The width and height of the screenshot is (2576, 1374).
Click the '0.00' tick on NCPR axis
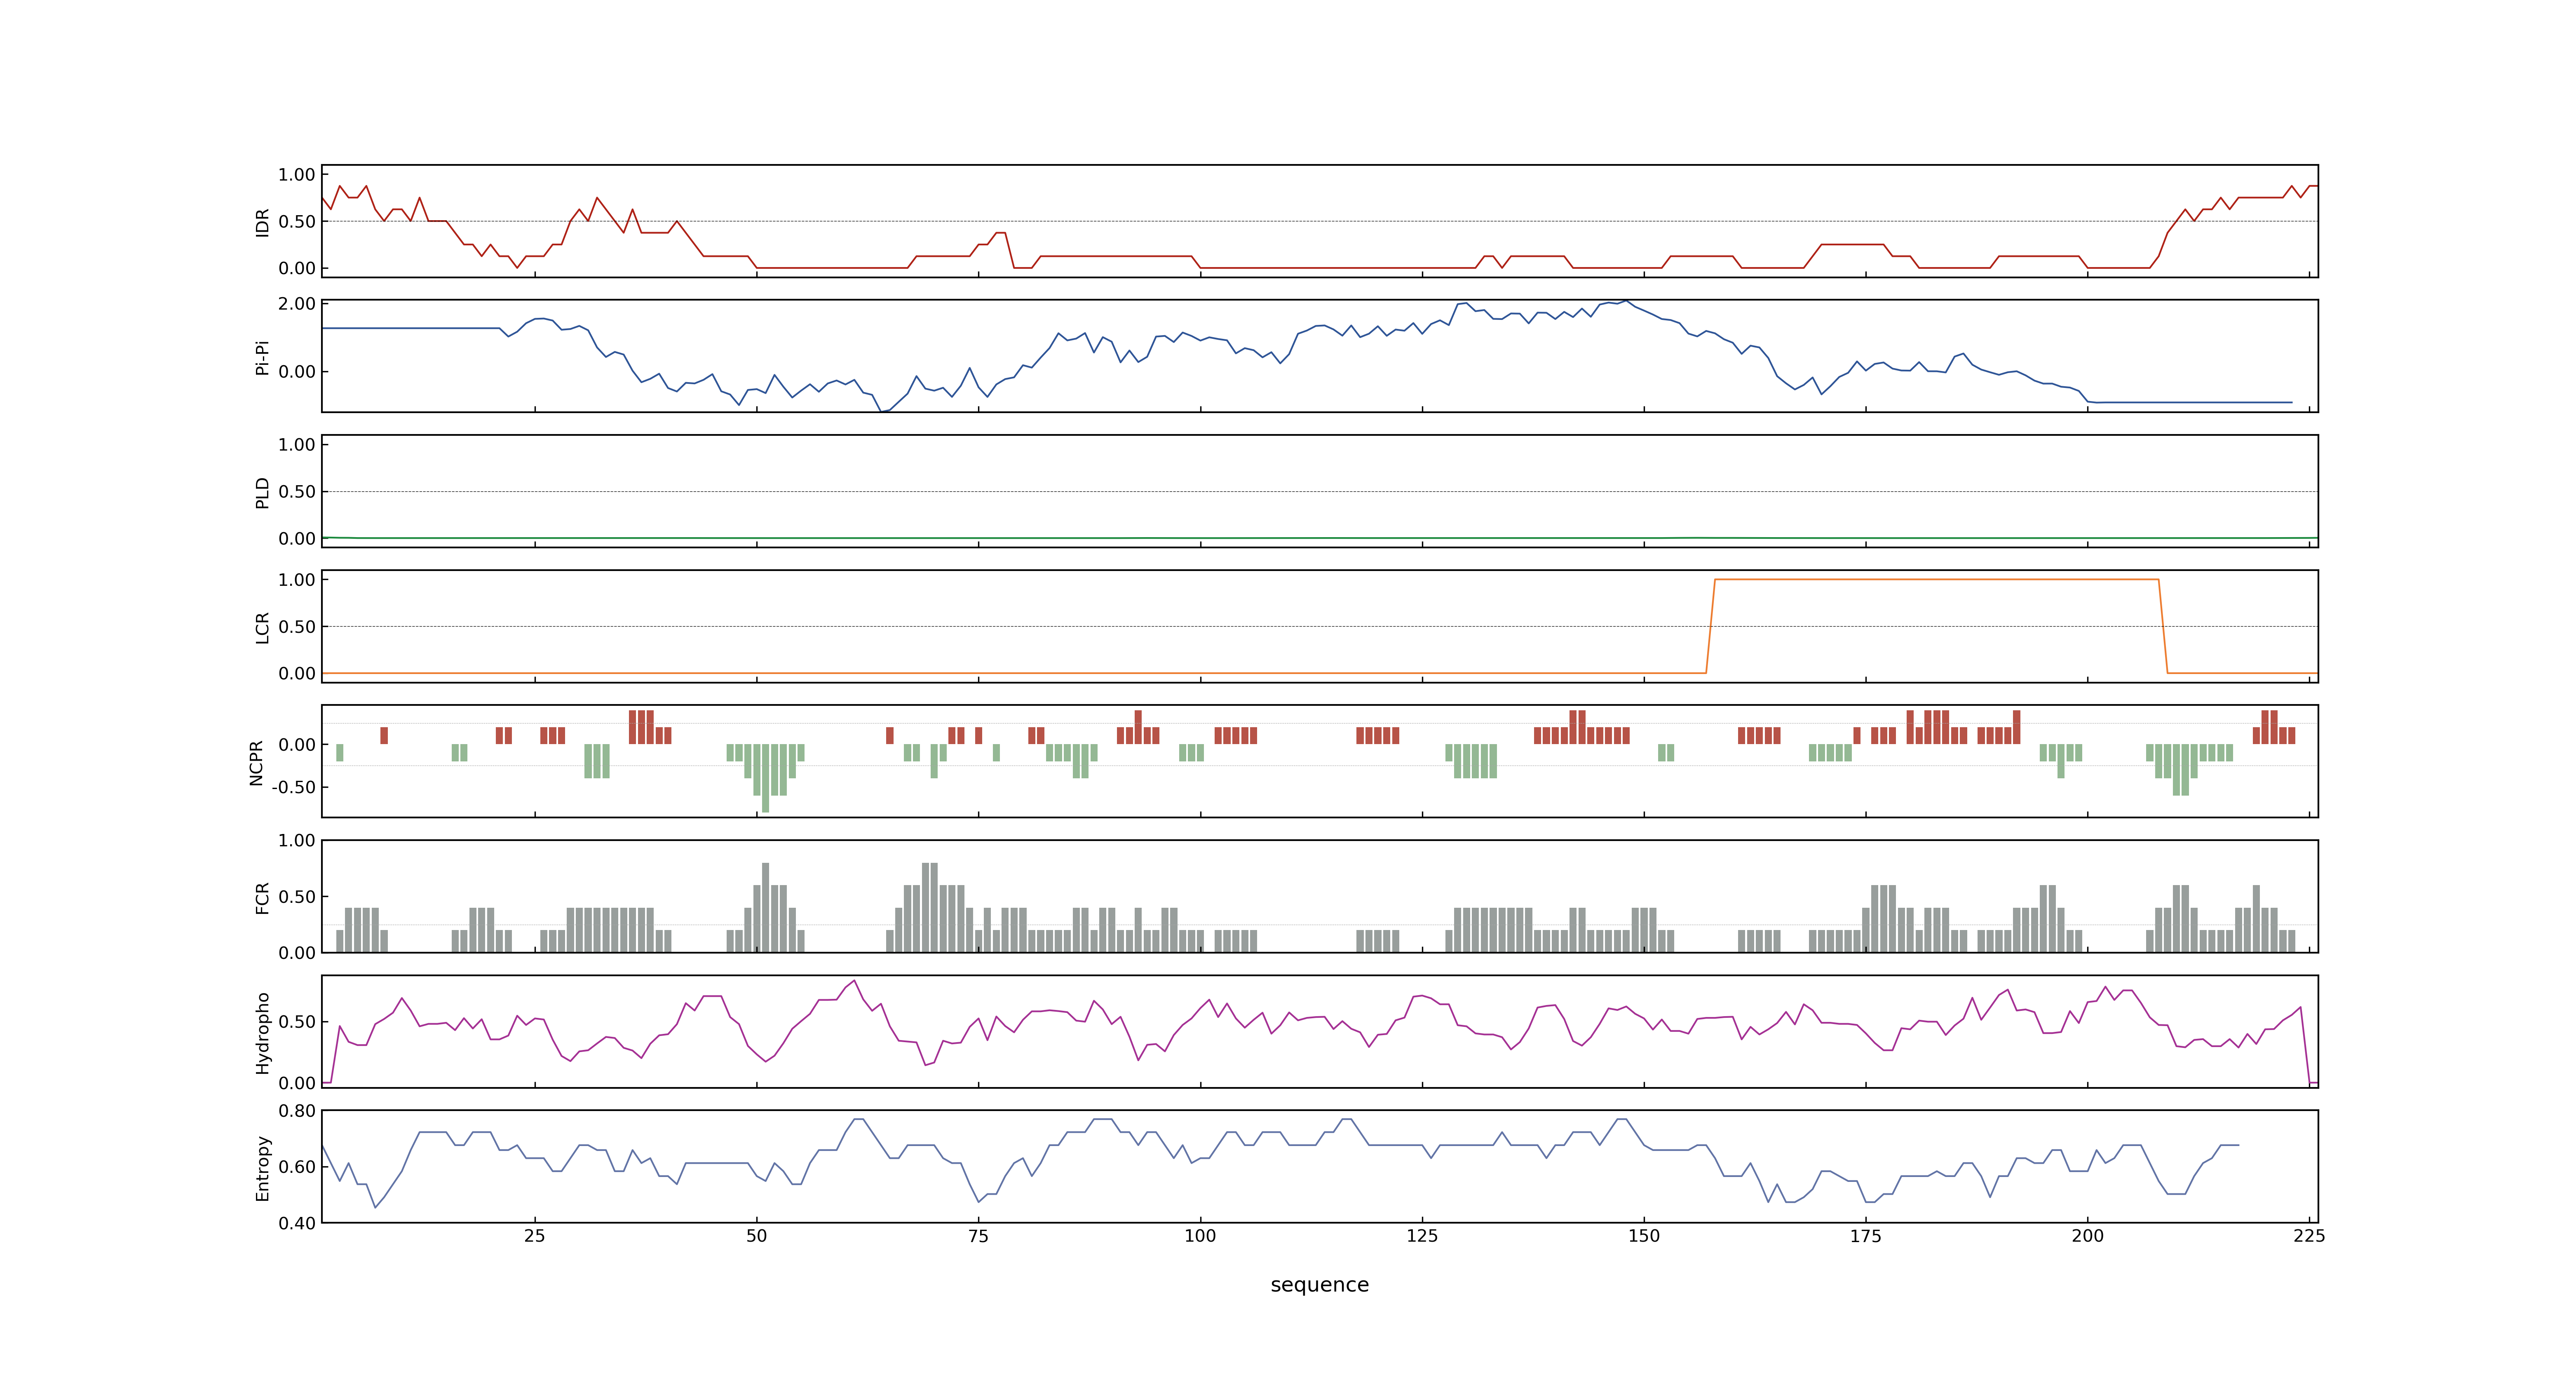297,745
